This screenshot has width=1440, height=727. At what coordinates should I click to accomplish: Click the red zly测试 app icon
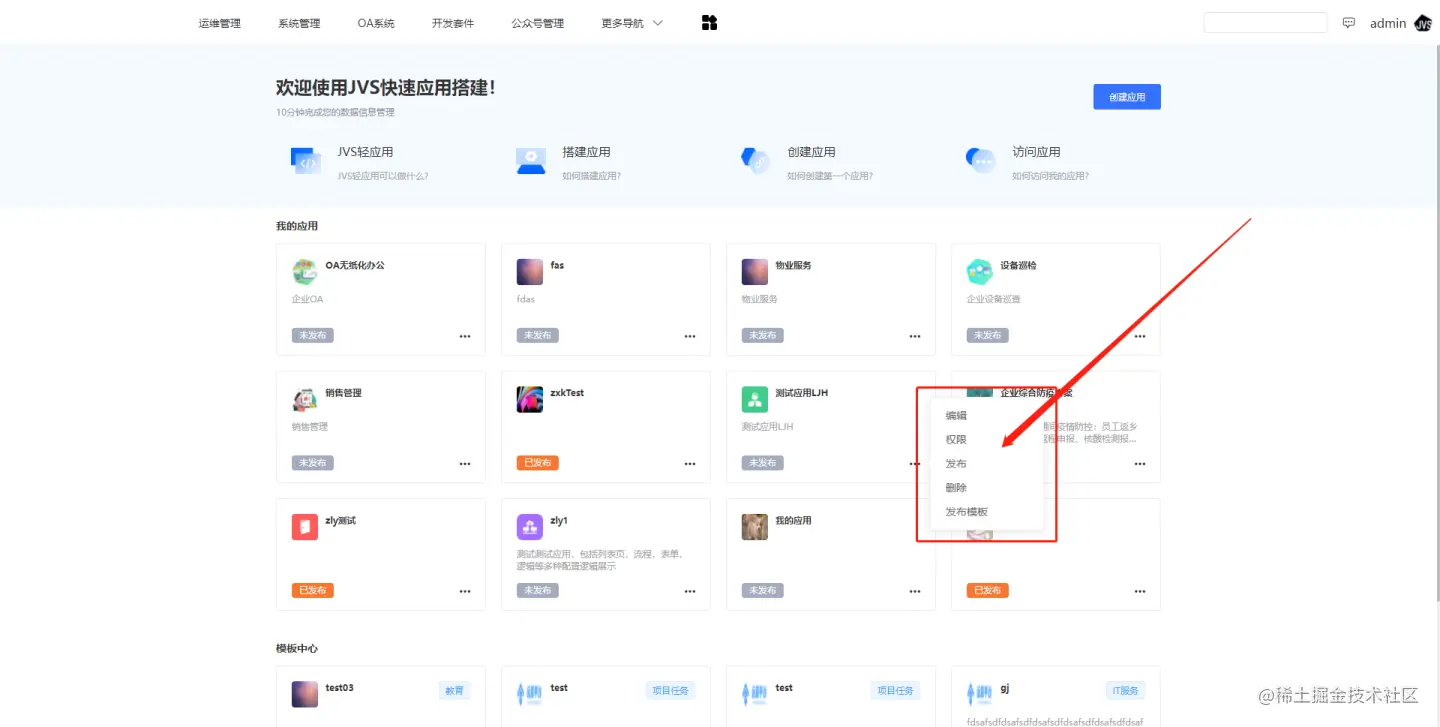305,527
